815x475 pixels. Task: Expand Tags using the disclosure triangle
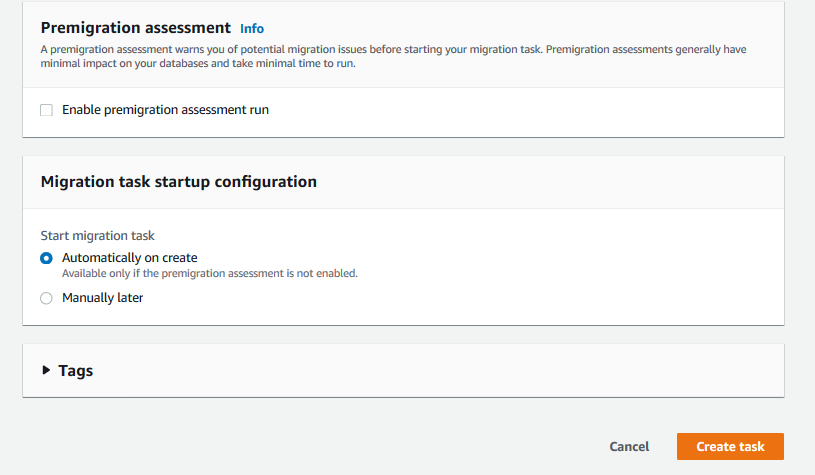(46, 370)
